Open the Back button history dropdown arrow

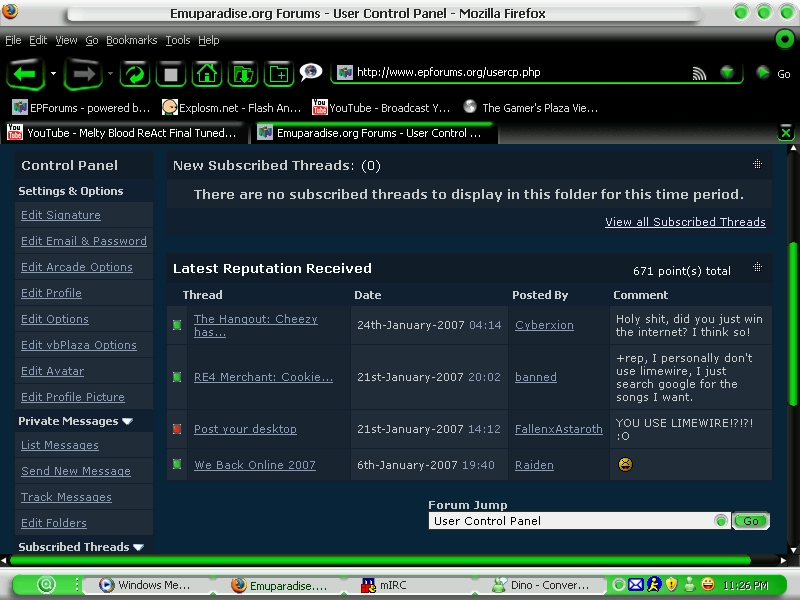[x=53, y=73]
